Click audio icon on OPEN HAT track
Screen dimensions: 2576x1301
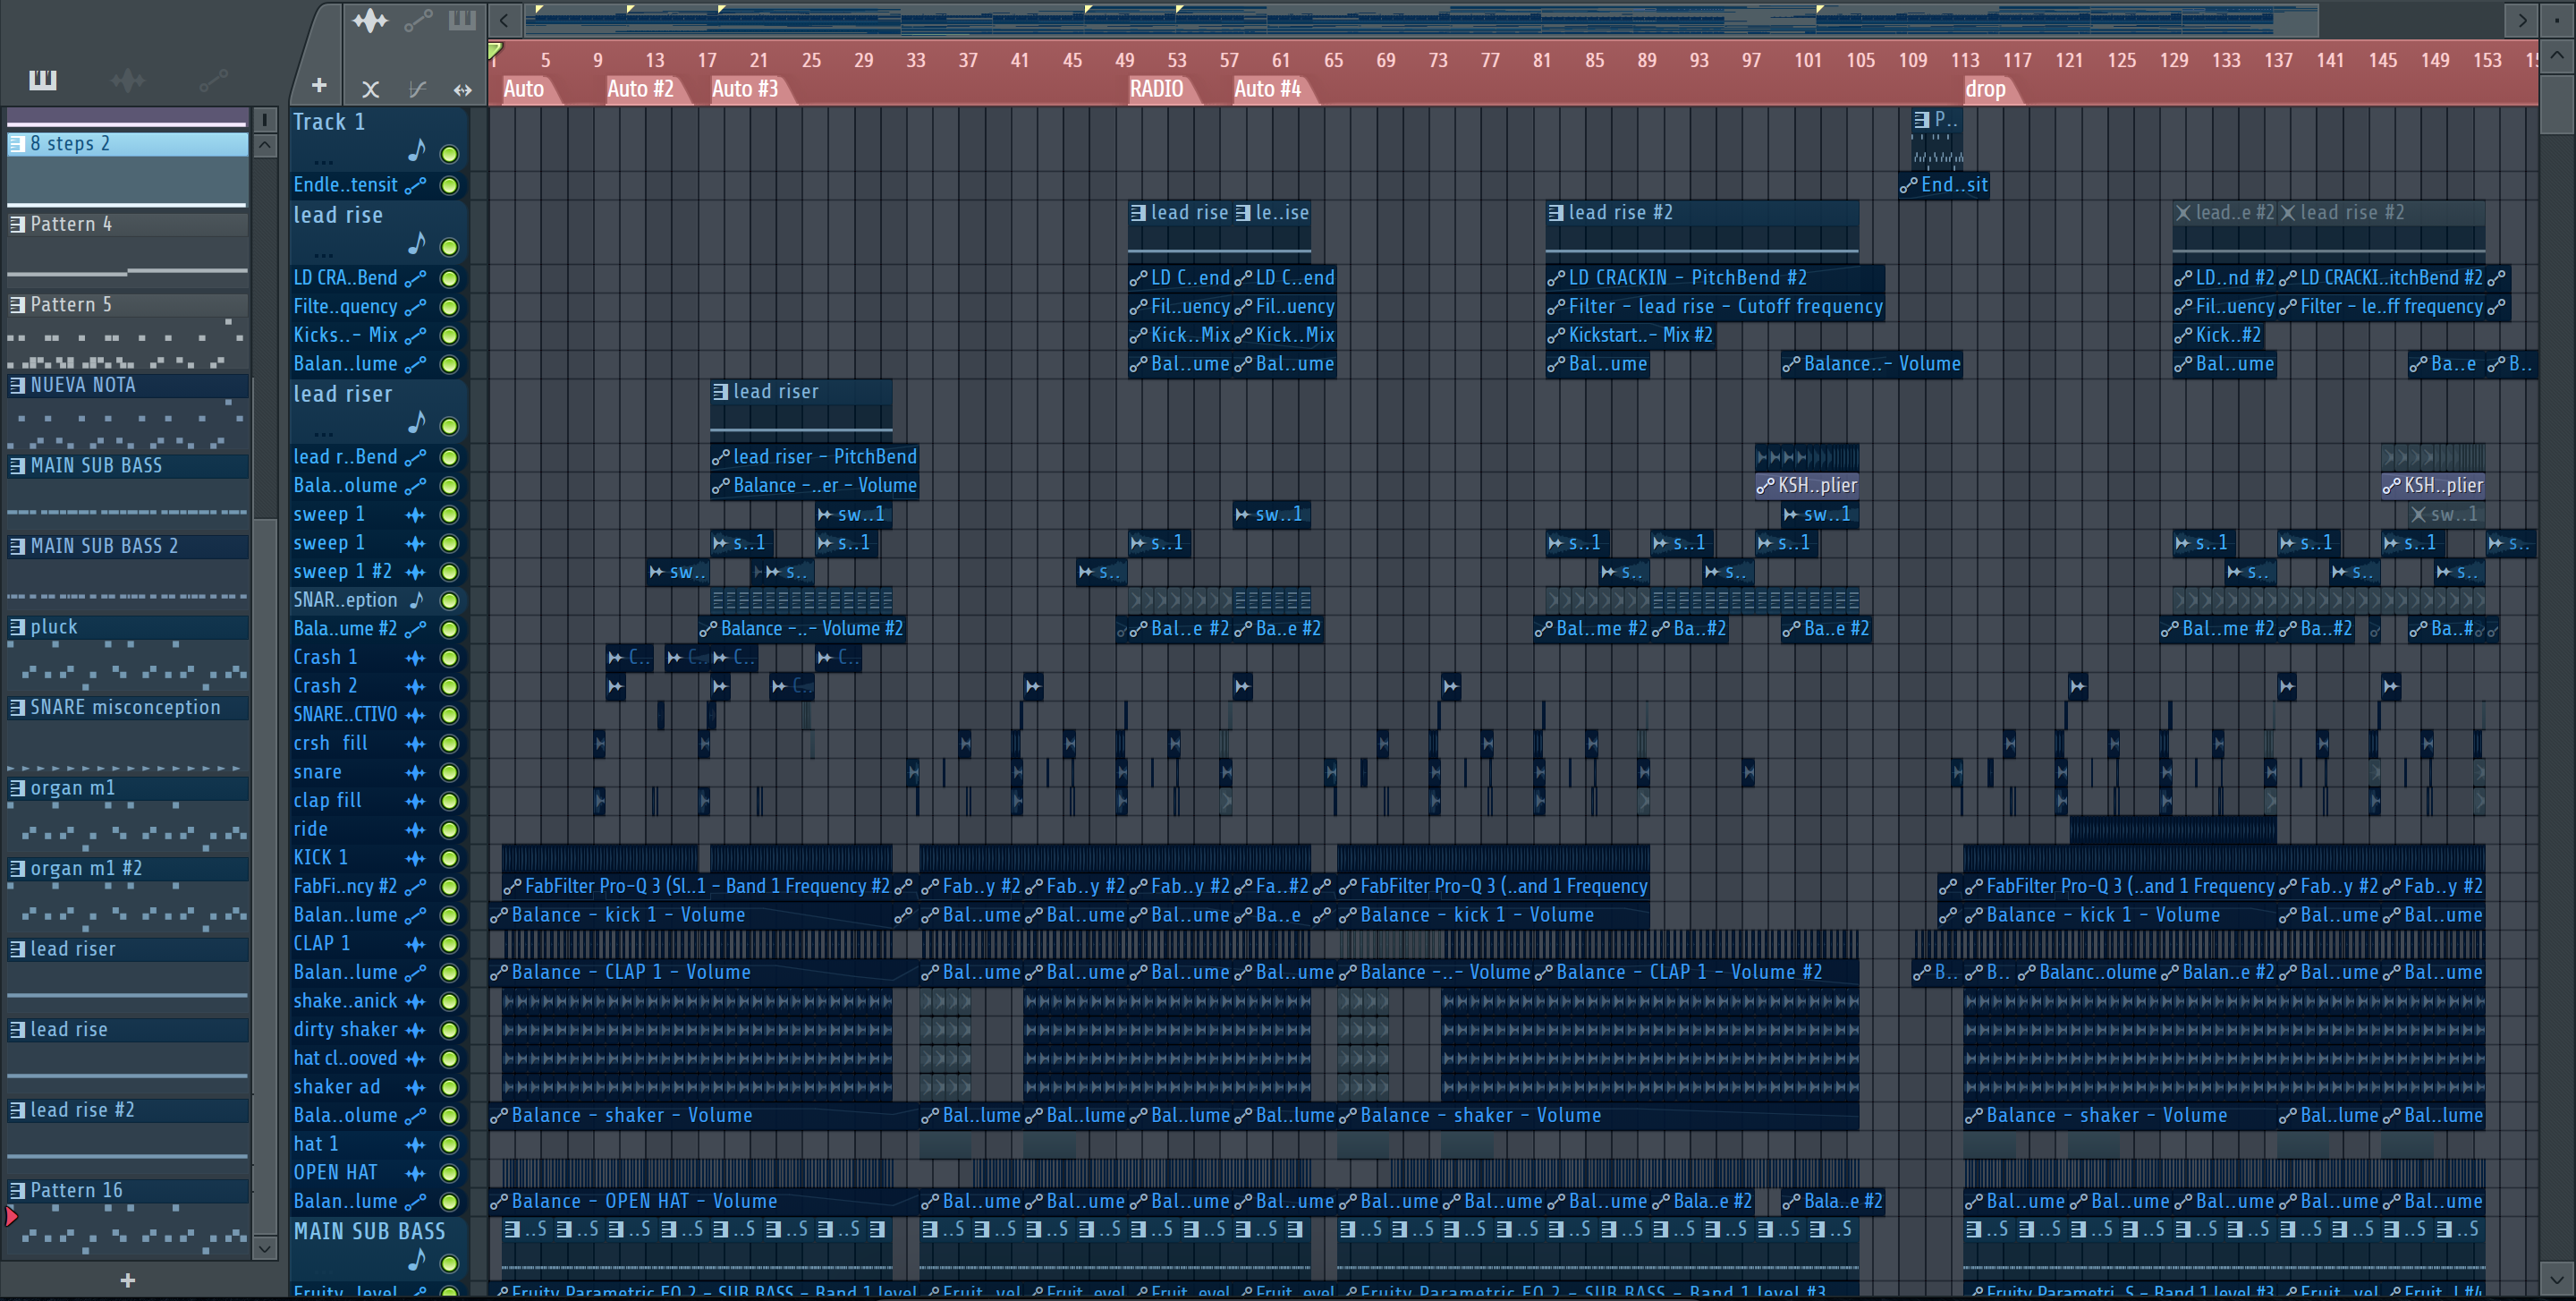point(415,1173)
